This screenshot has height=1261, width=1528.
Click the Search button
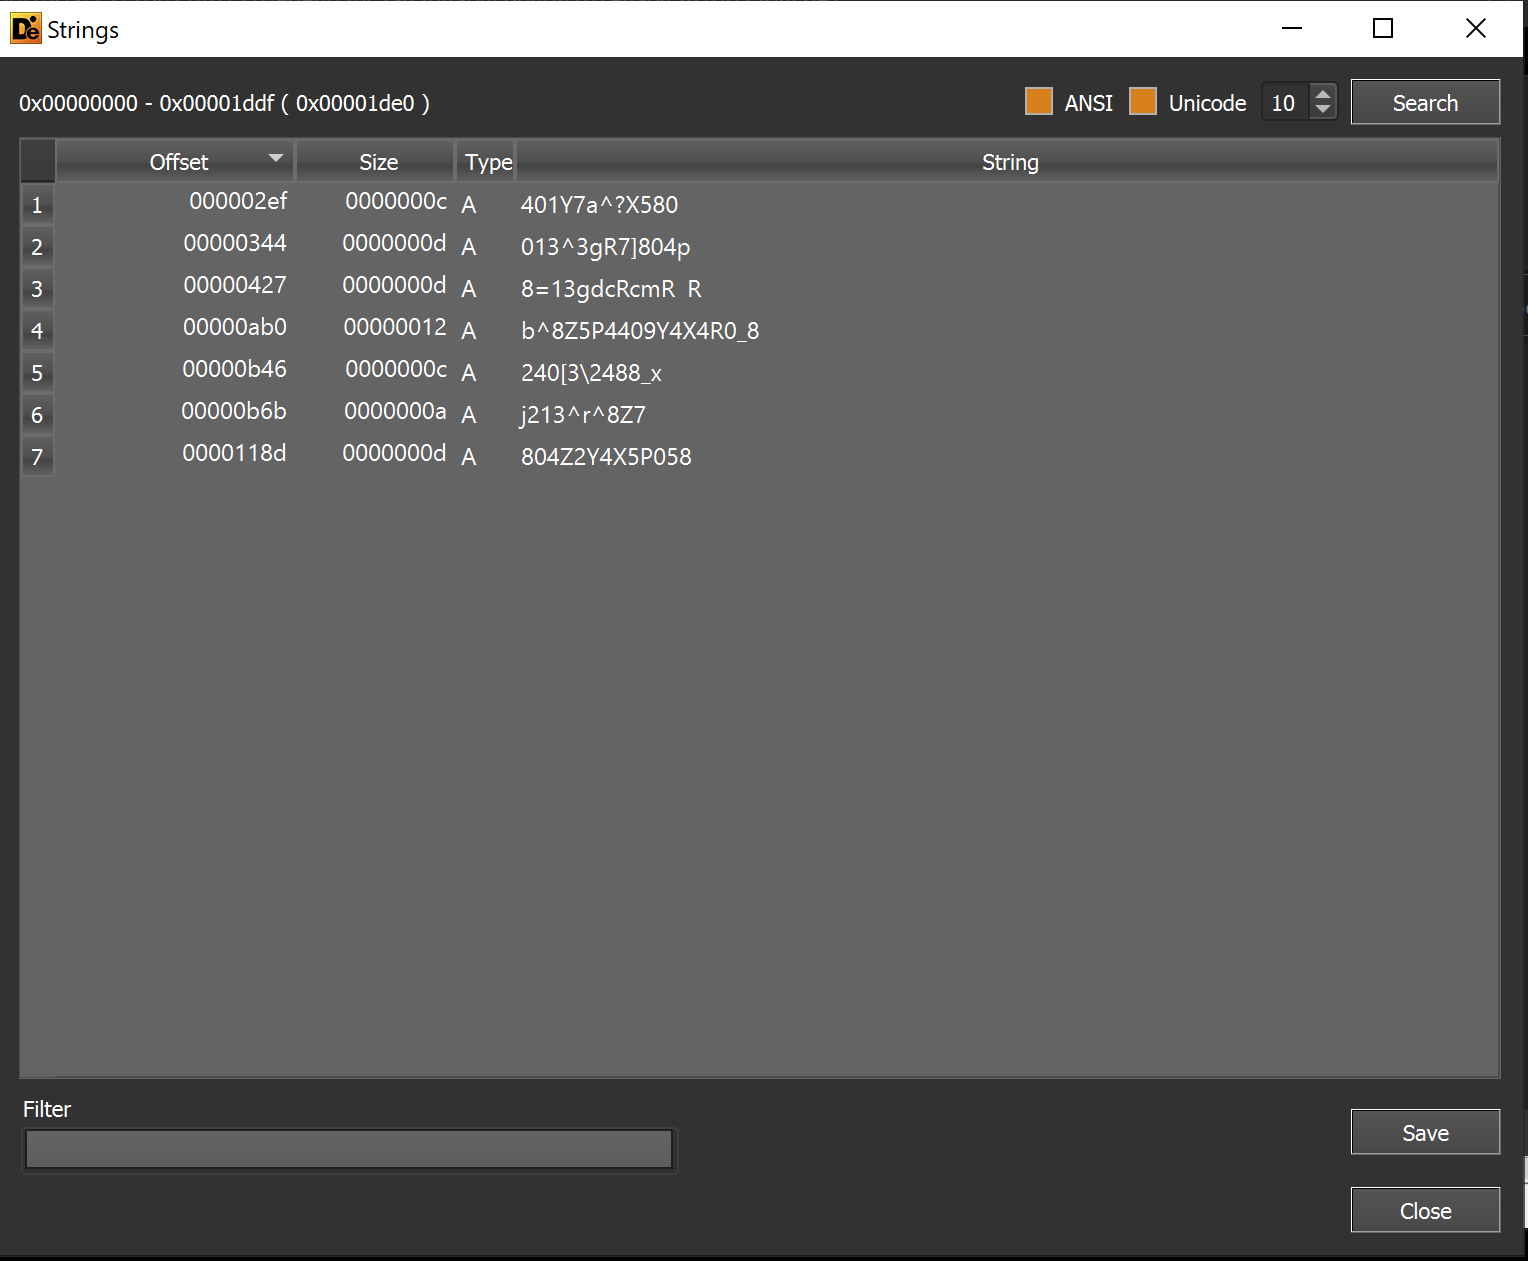pos(1425,102)
